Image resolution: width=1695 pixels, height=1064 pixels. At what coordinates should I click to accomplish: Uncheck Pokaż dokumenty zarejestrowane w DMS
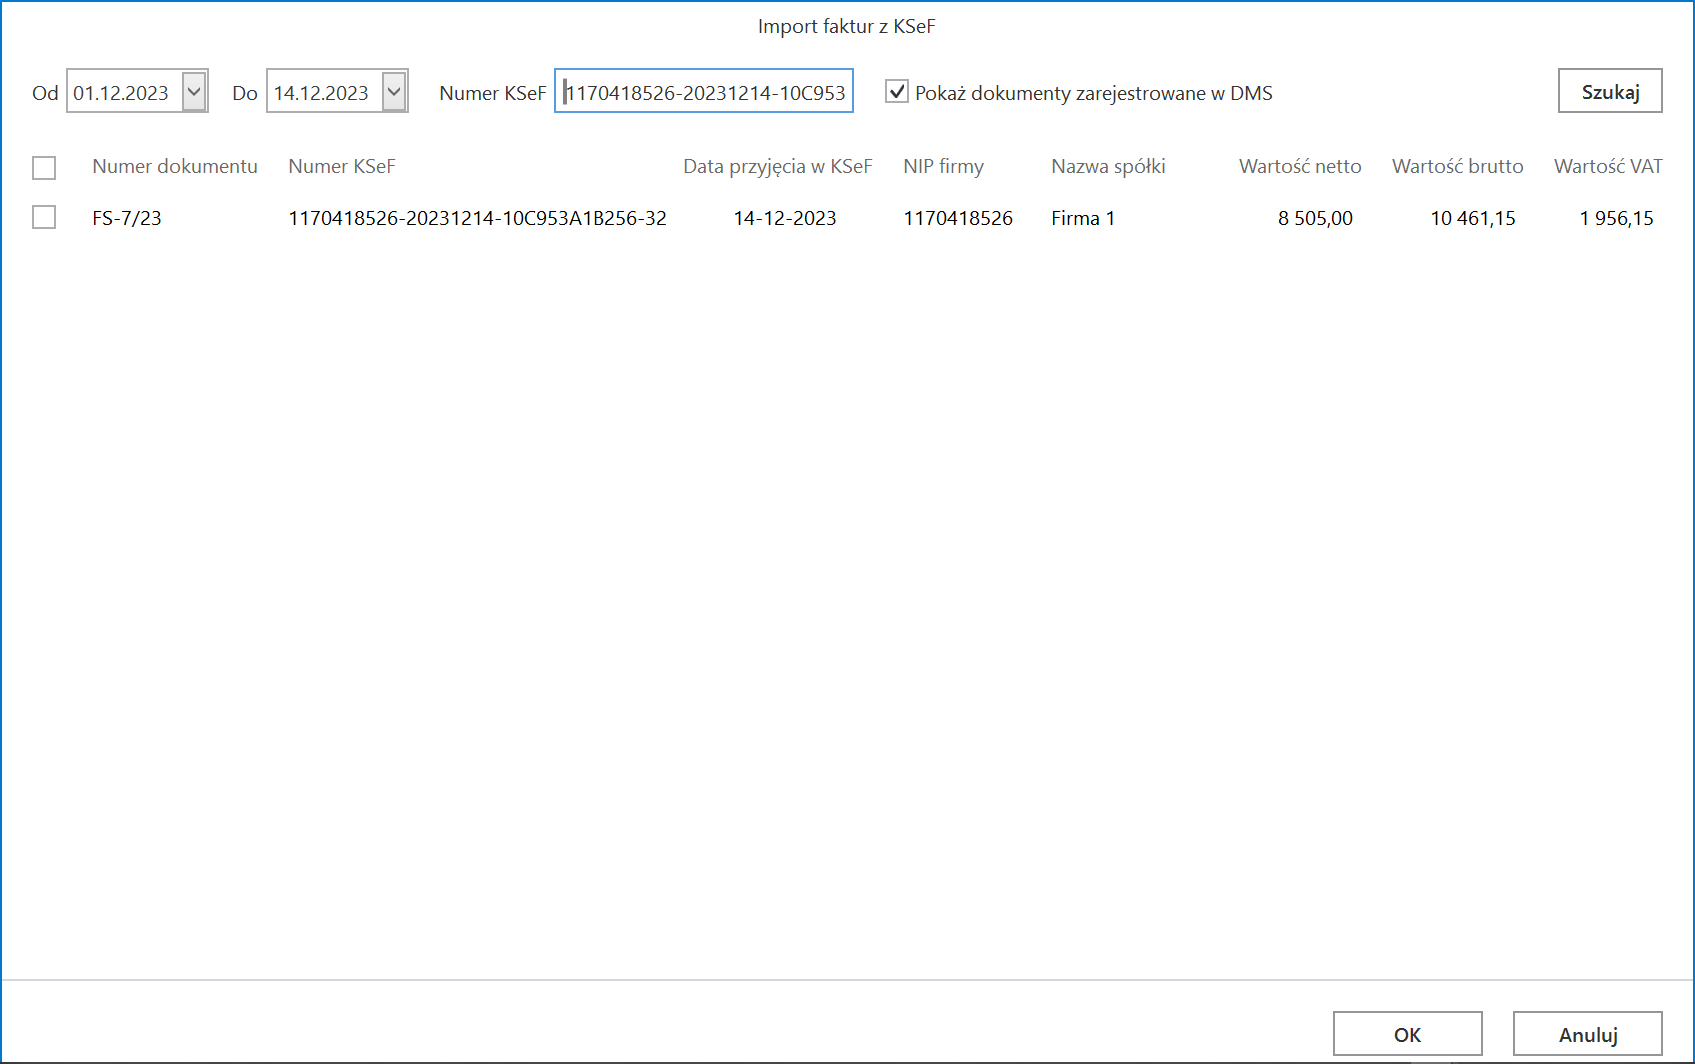[x=897, y=92]
